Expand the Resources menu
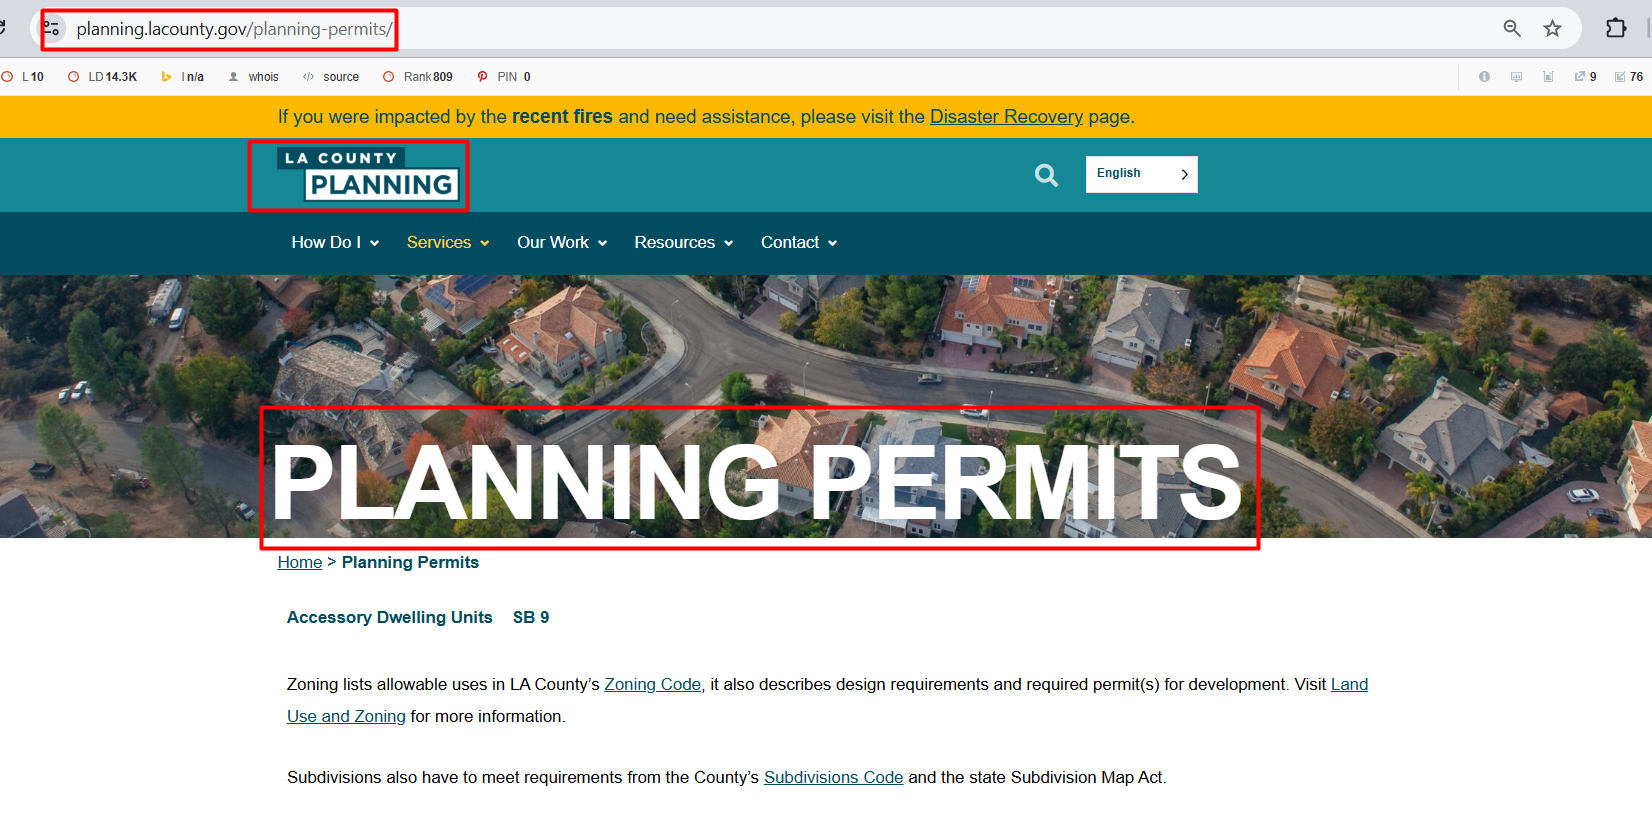 [684, 243]
